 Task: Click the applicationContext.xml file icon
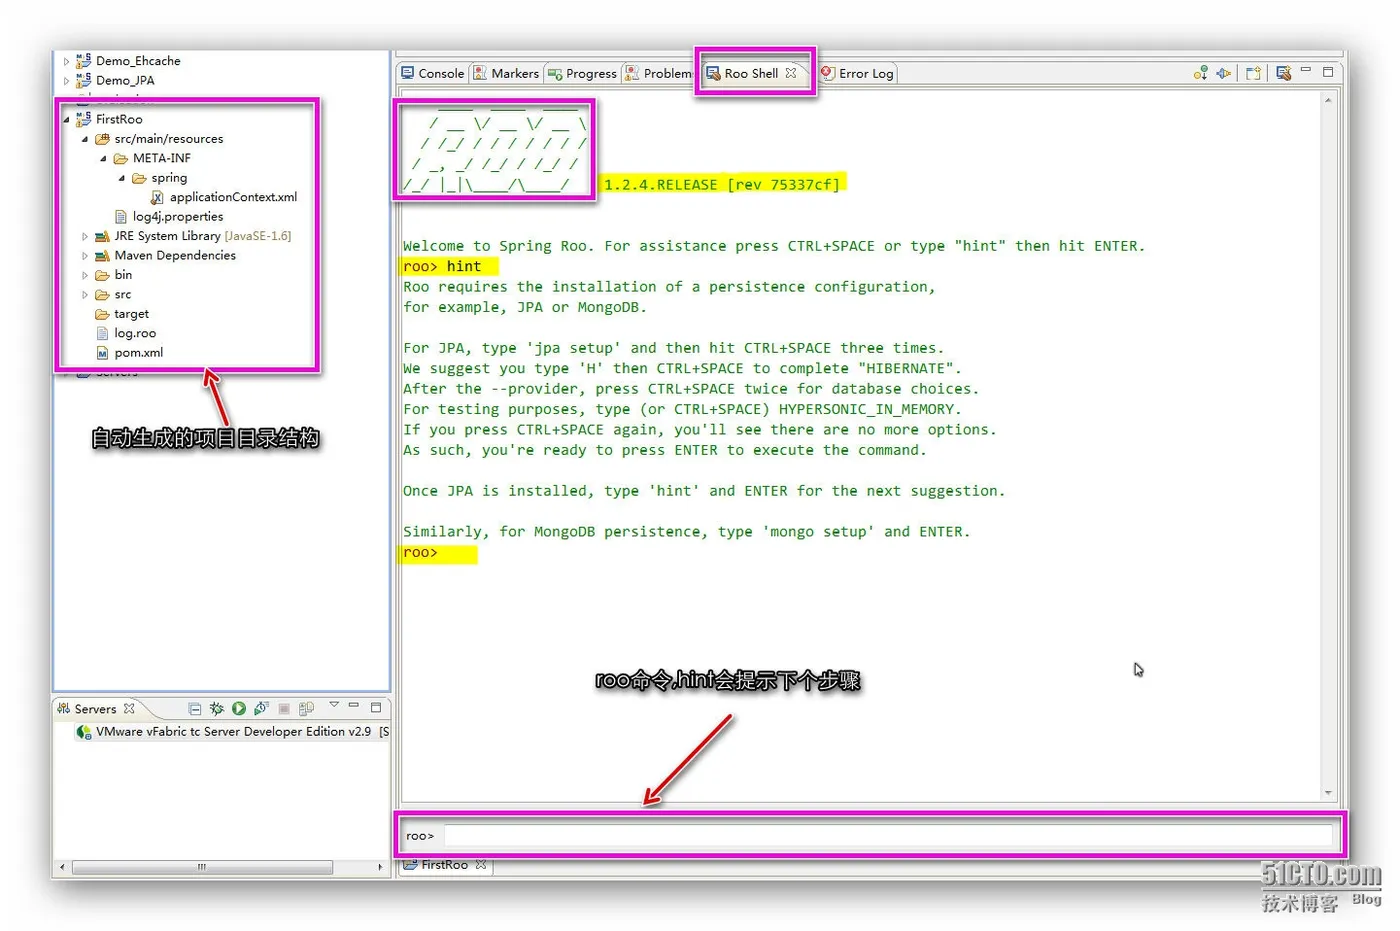click(x=157, y=197)
